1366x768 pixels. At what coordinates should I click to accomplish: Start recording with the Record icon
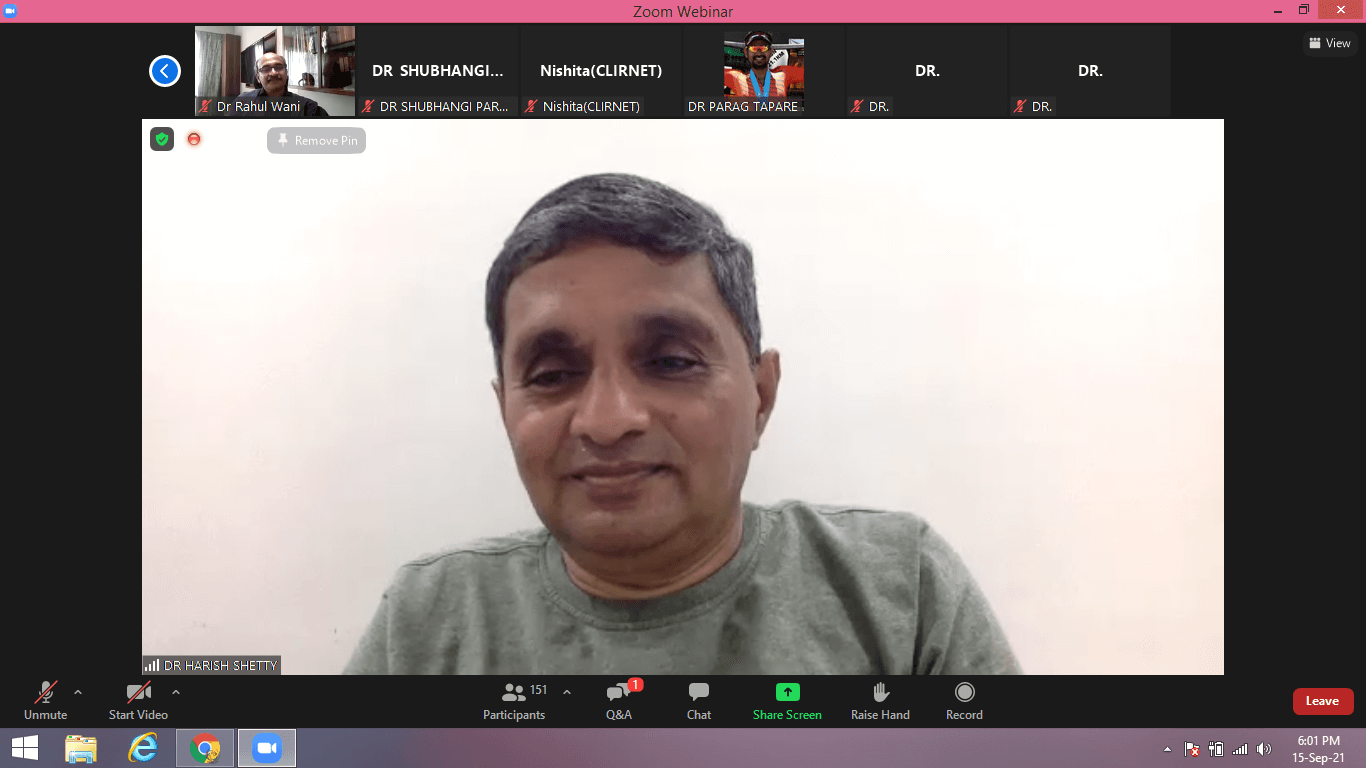tap(964, 700)
